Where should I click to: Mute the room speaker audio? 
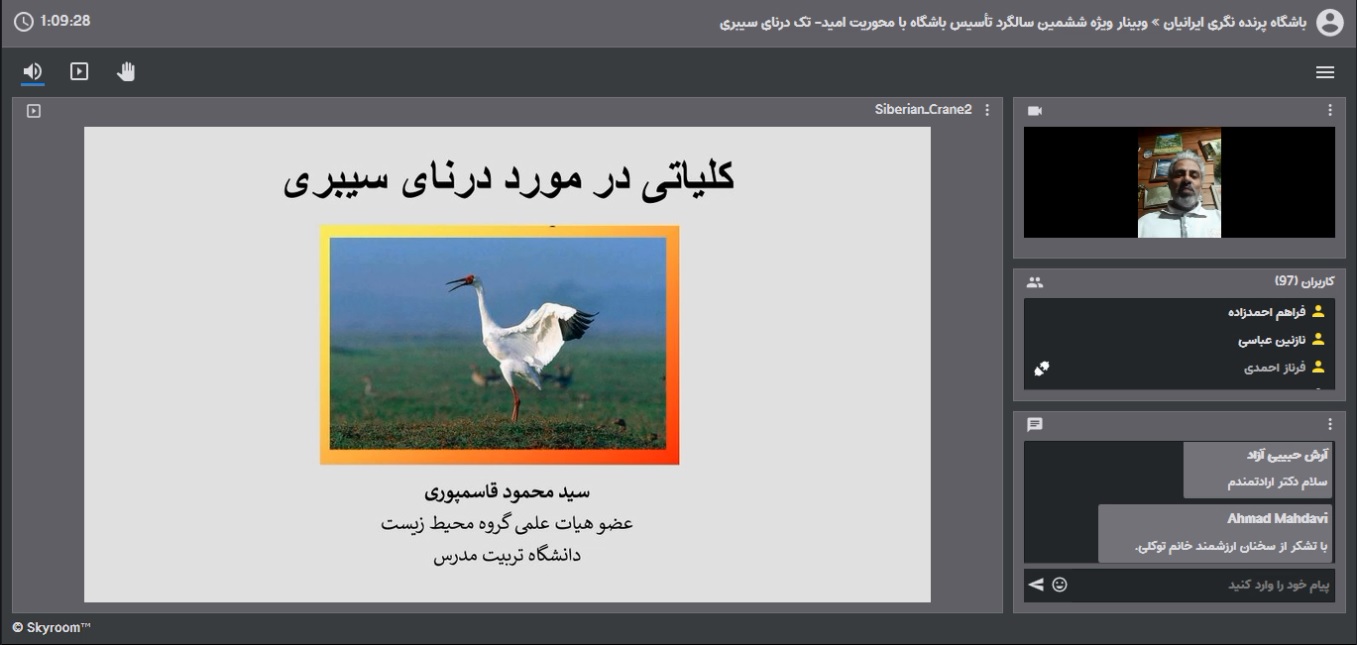pos(33,71)
